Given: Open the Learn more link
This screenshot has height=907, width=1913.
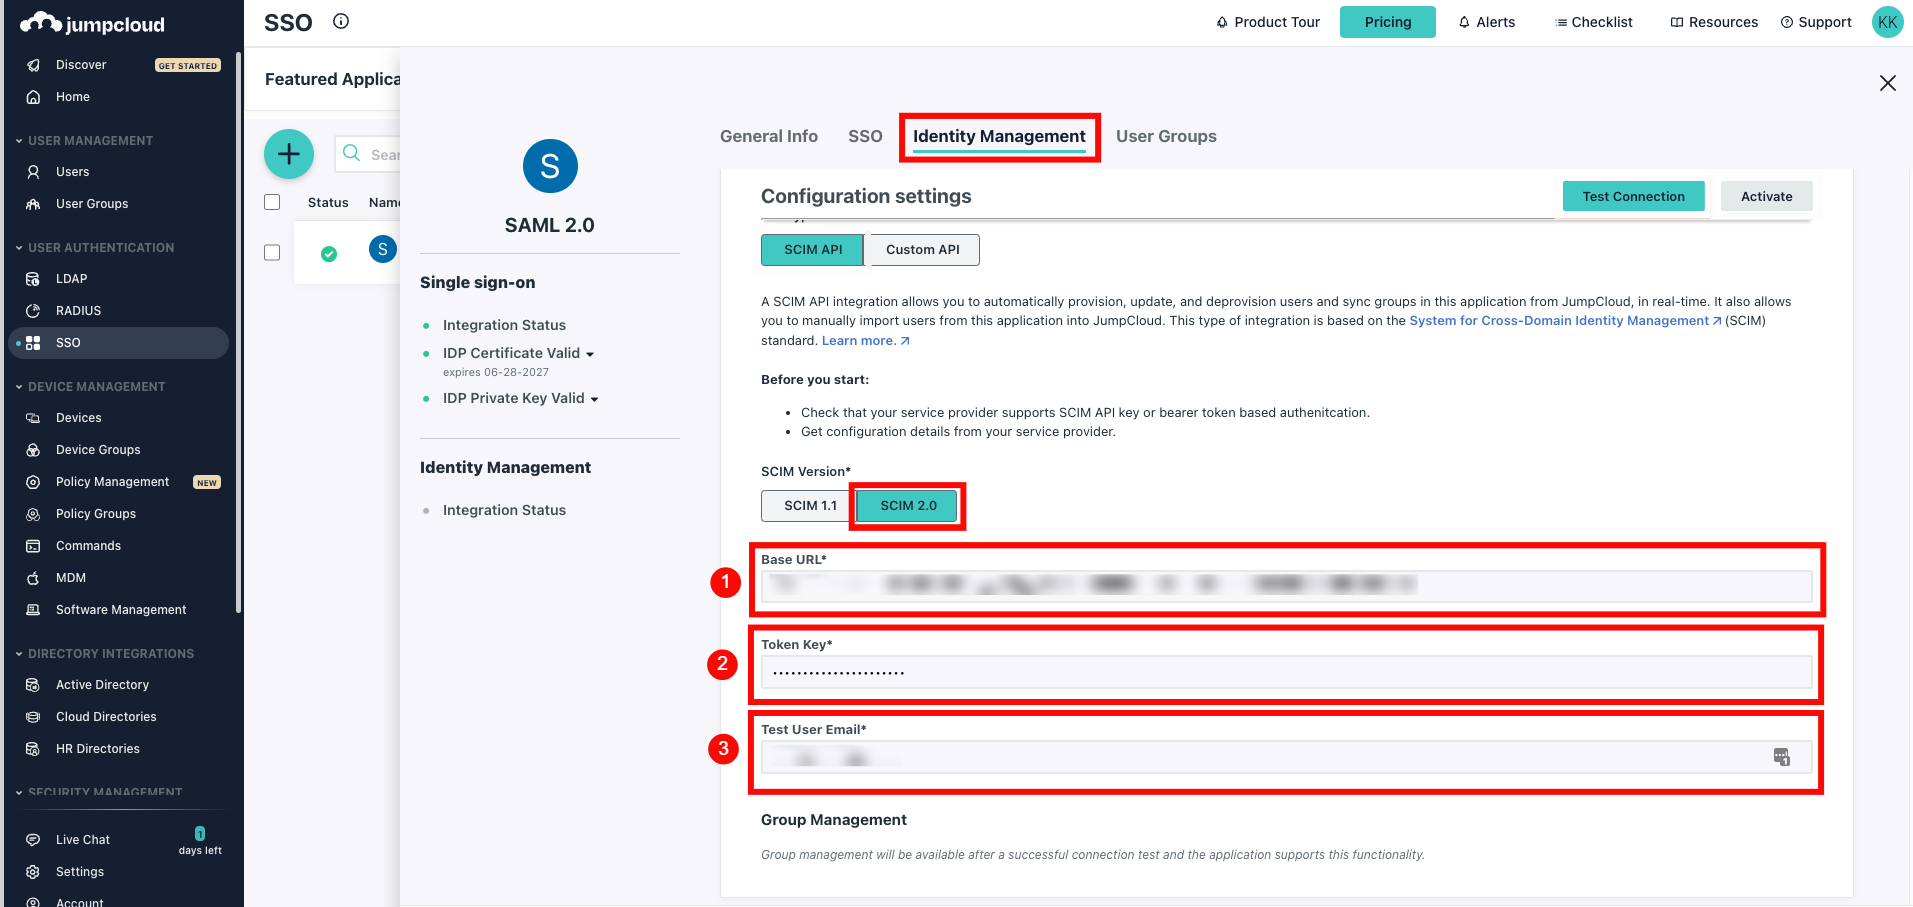Looking at the screenshot, I should 866,341.
